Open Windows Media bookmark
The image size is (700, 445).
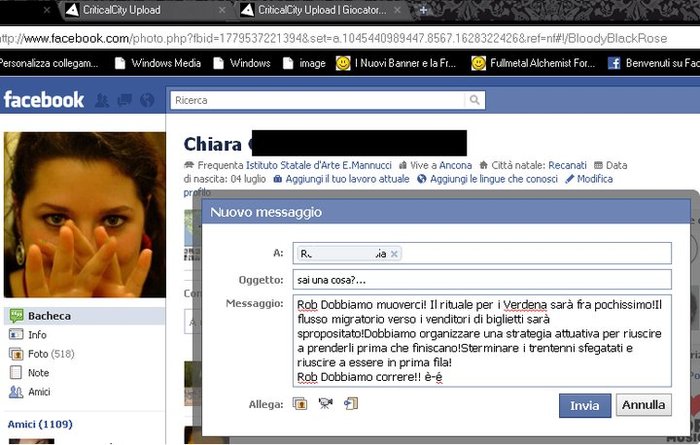(158, 63)
